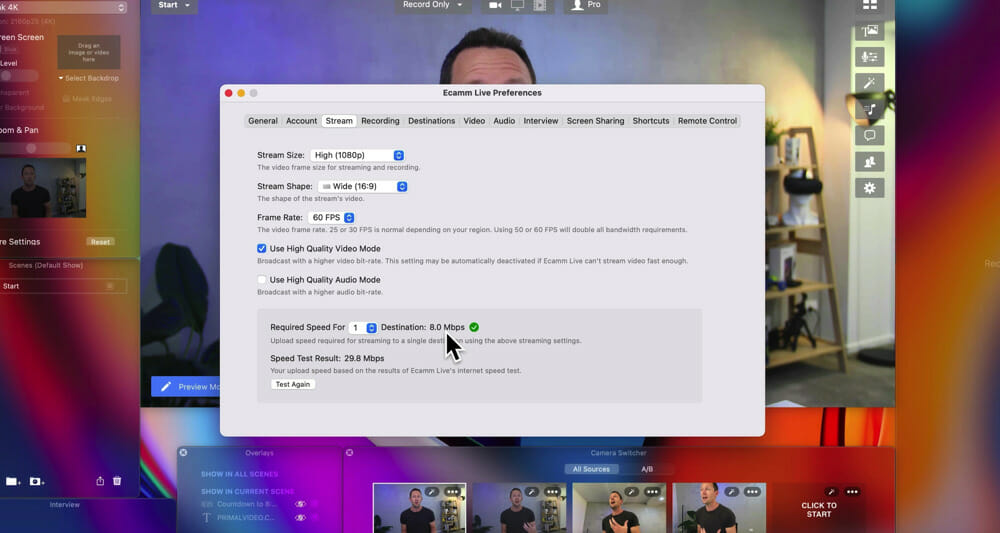Switch to Destinations preferences tab
This screenshot has height=533, width=1000.
(432, 120)
